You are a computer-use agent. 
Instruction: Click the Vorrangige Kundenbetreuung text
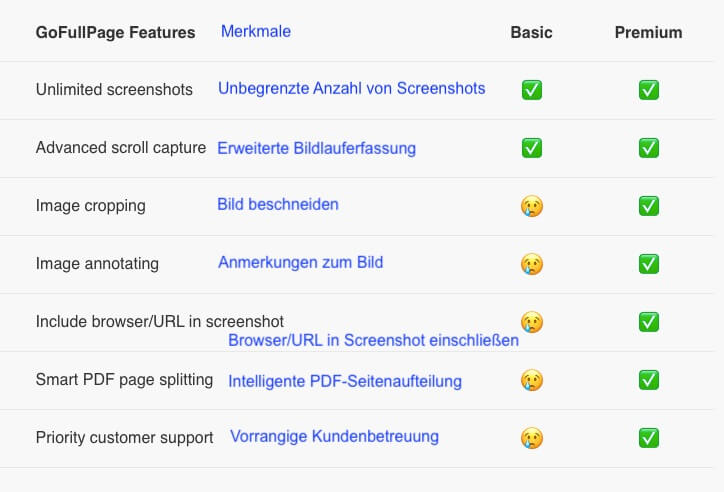pyautogui.click(x=334, y=436)
